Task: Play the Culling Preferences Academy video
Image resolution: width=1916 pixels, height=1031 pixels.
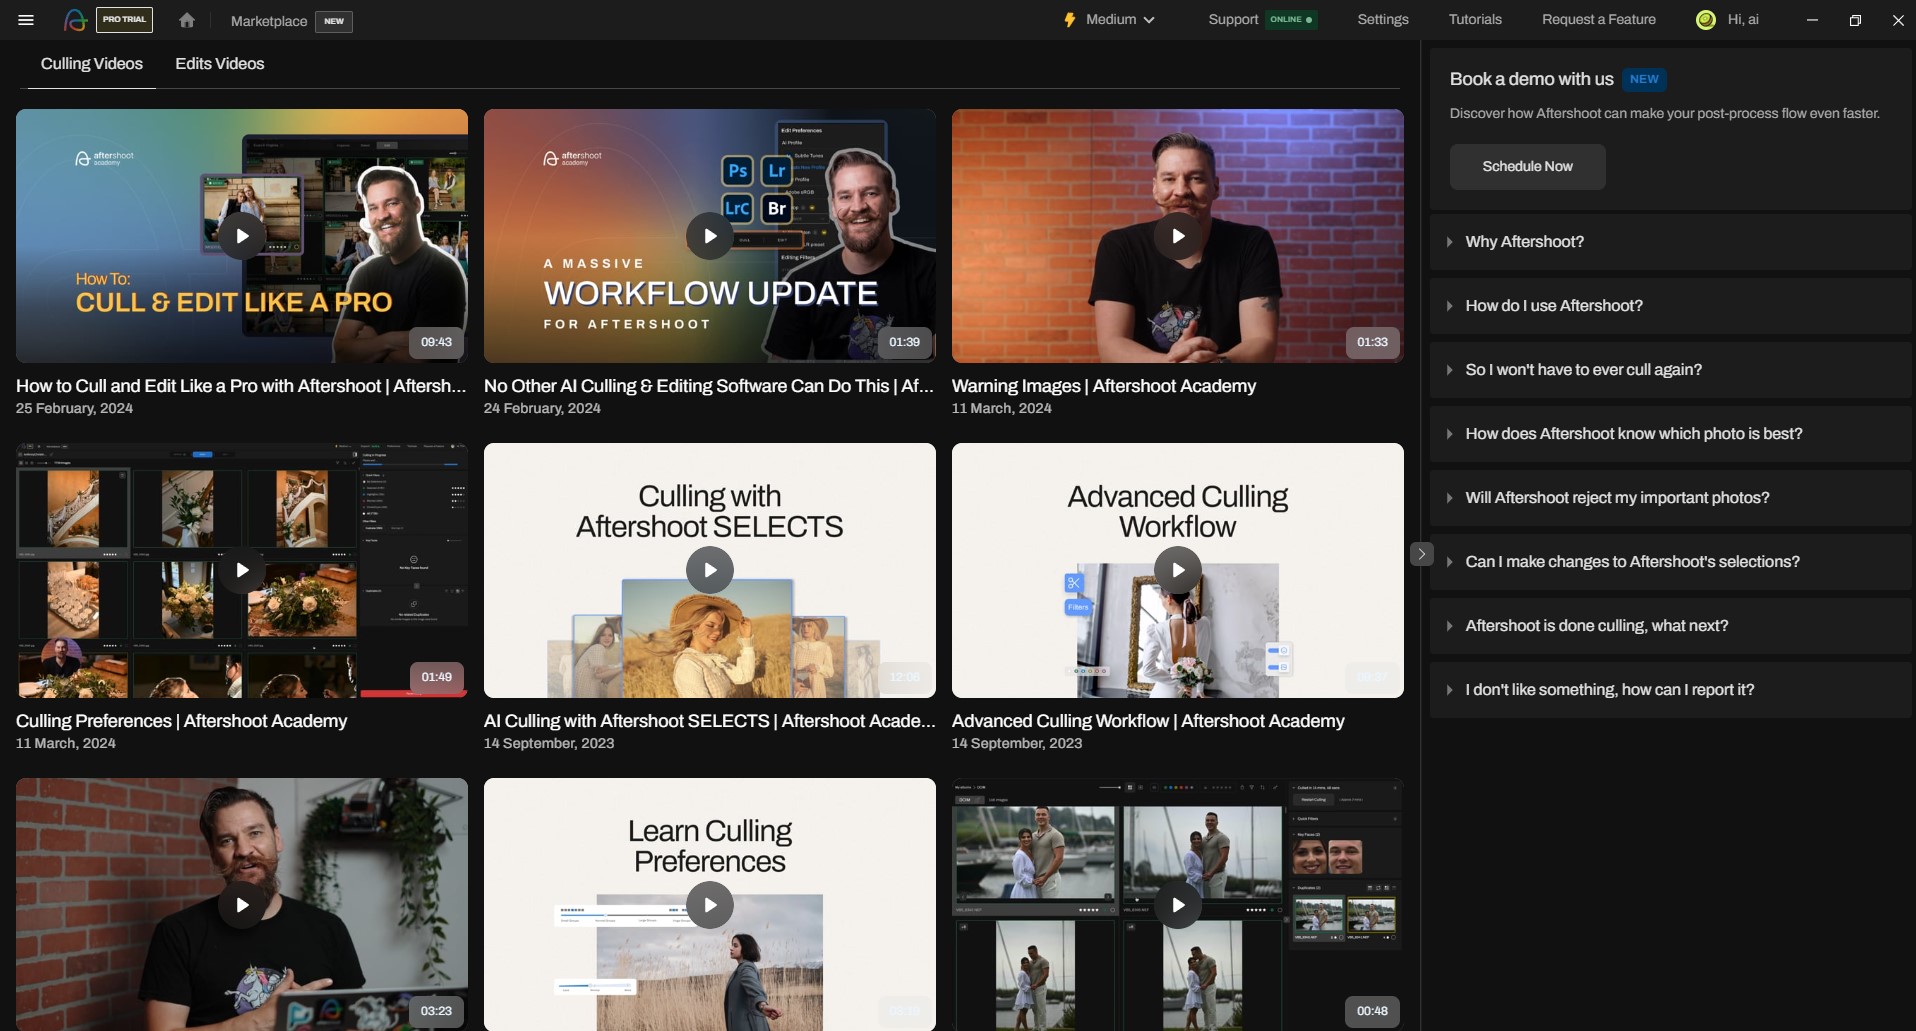Action: click(x=242, y=570)
